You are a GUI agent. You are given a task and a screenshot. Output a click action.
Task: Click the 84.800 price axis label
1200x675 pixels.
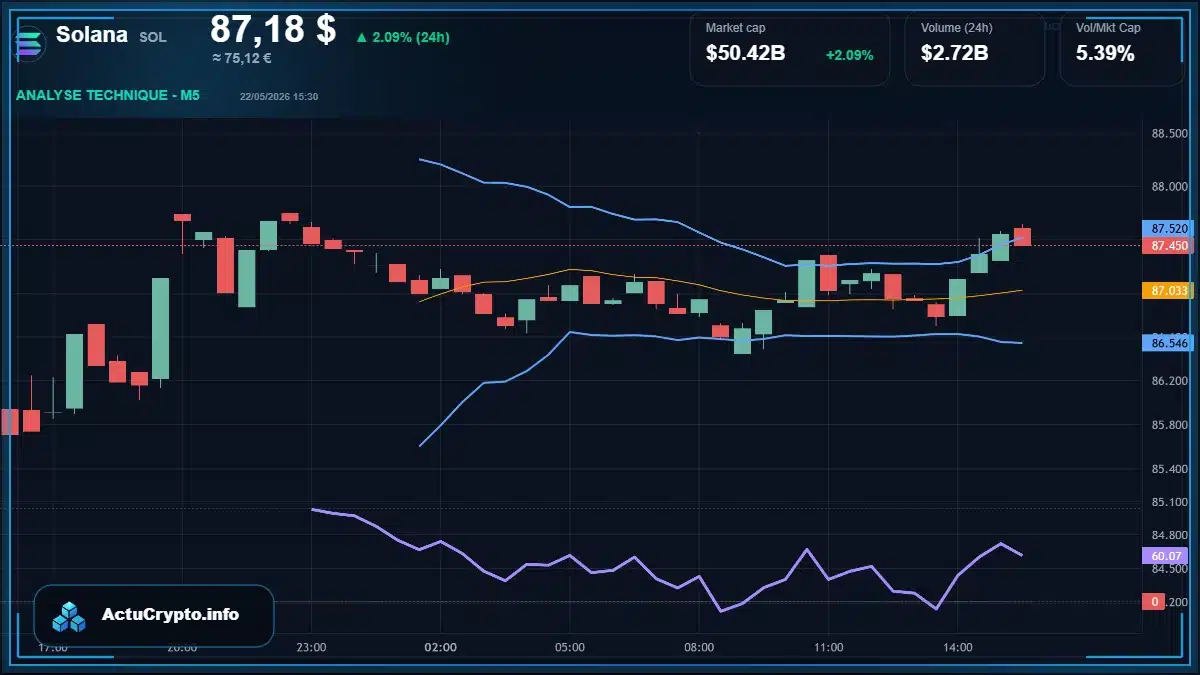click(1169, 535)
